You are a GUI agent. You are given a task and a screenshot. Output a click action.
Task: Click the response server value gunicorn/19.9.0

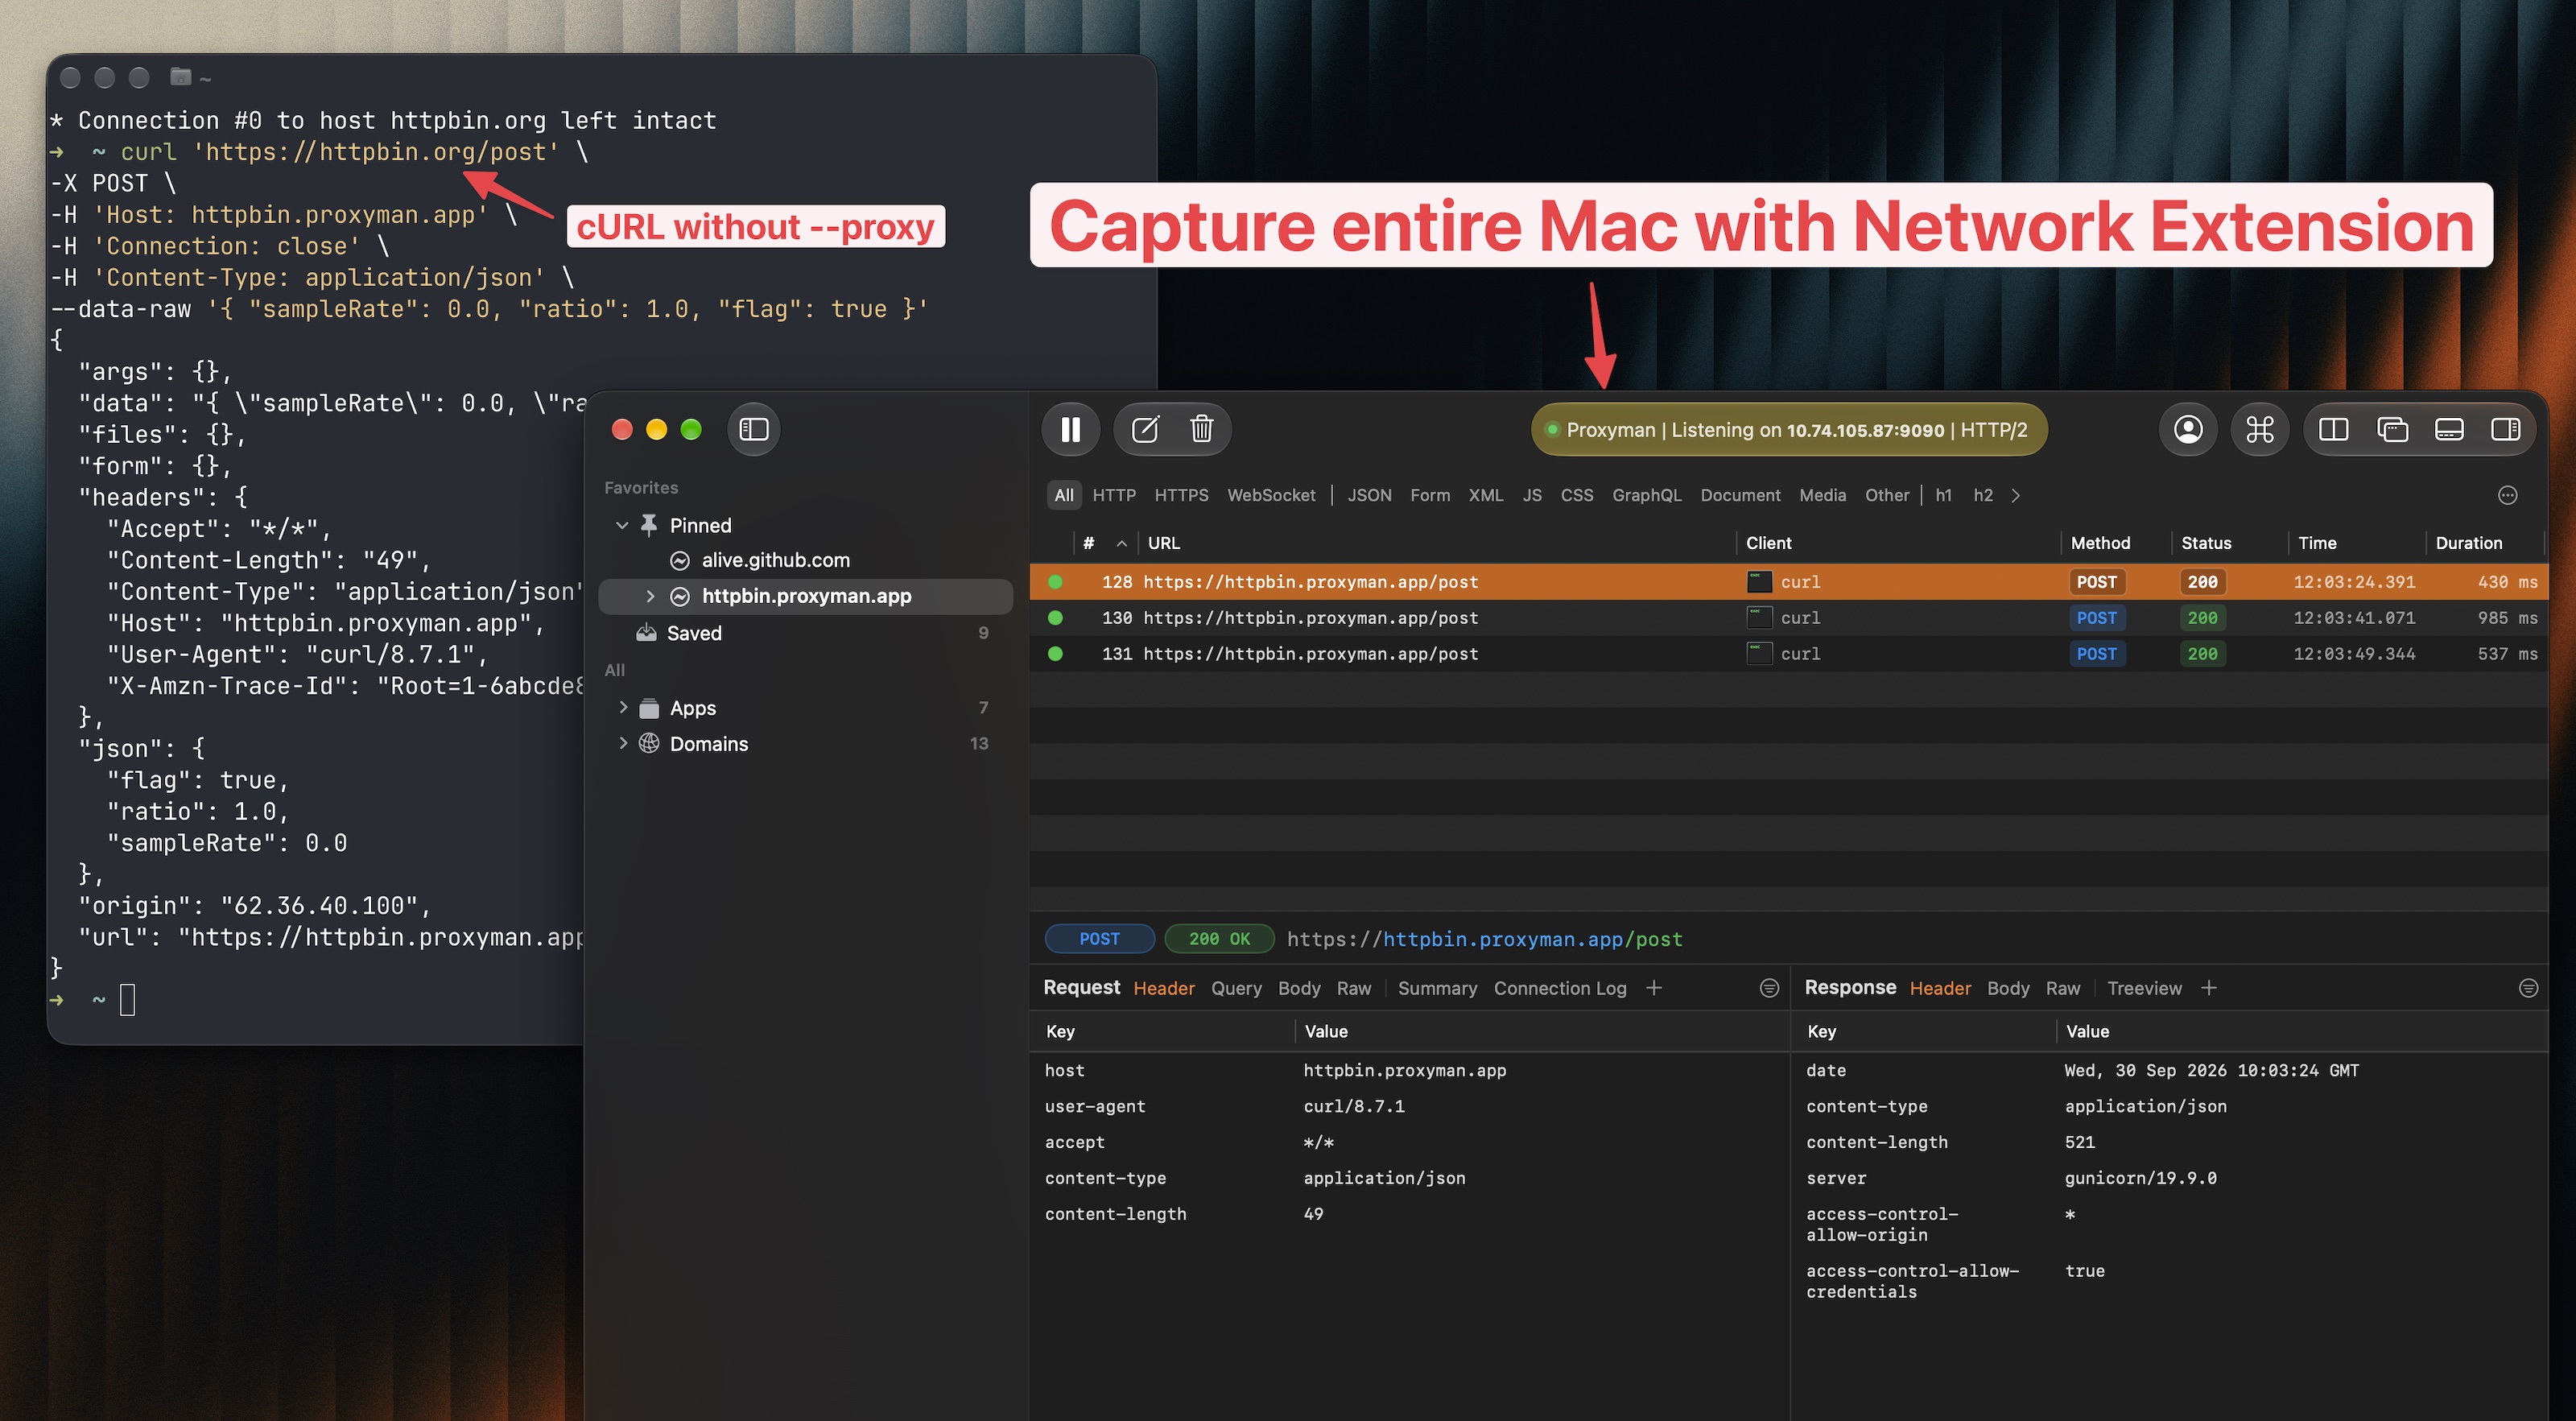click(2140, 1178)
